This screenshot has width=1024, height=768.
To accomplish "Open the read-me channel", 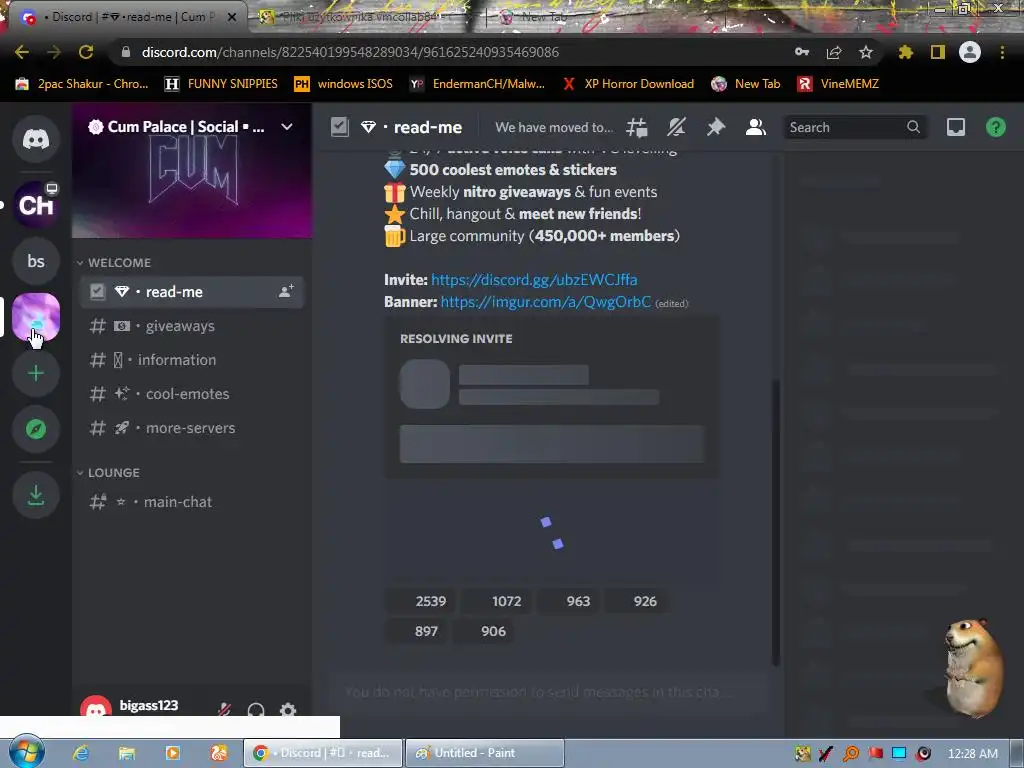I will pyautogui.click(x=191, y=292).
